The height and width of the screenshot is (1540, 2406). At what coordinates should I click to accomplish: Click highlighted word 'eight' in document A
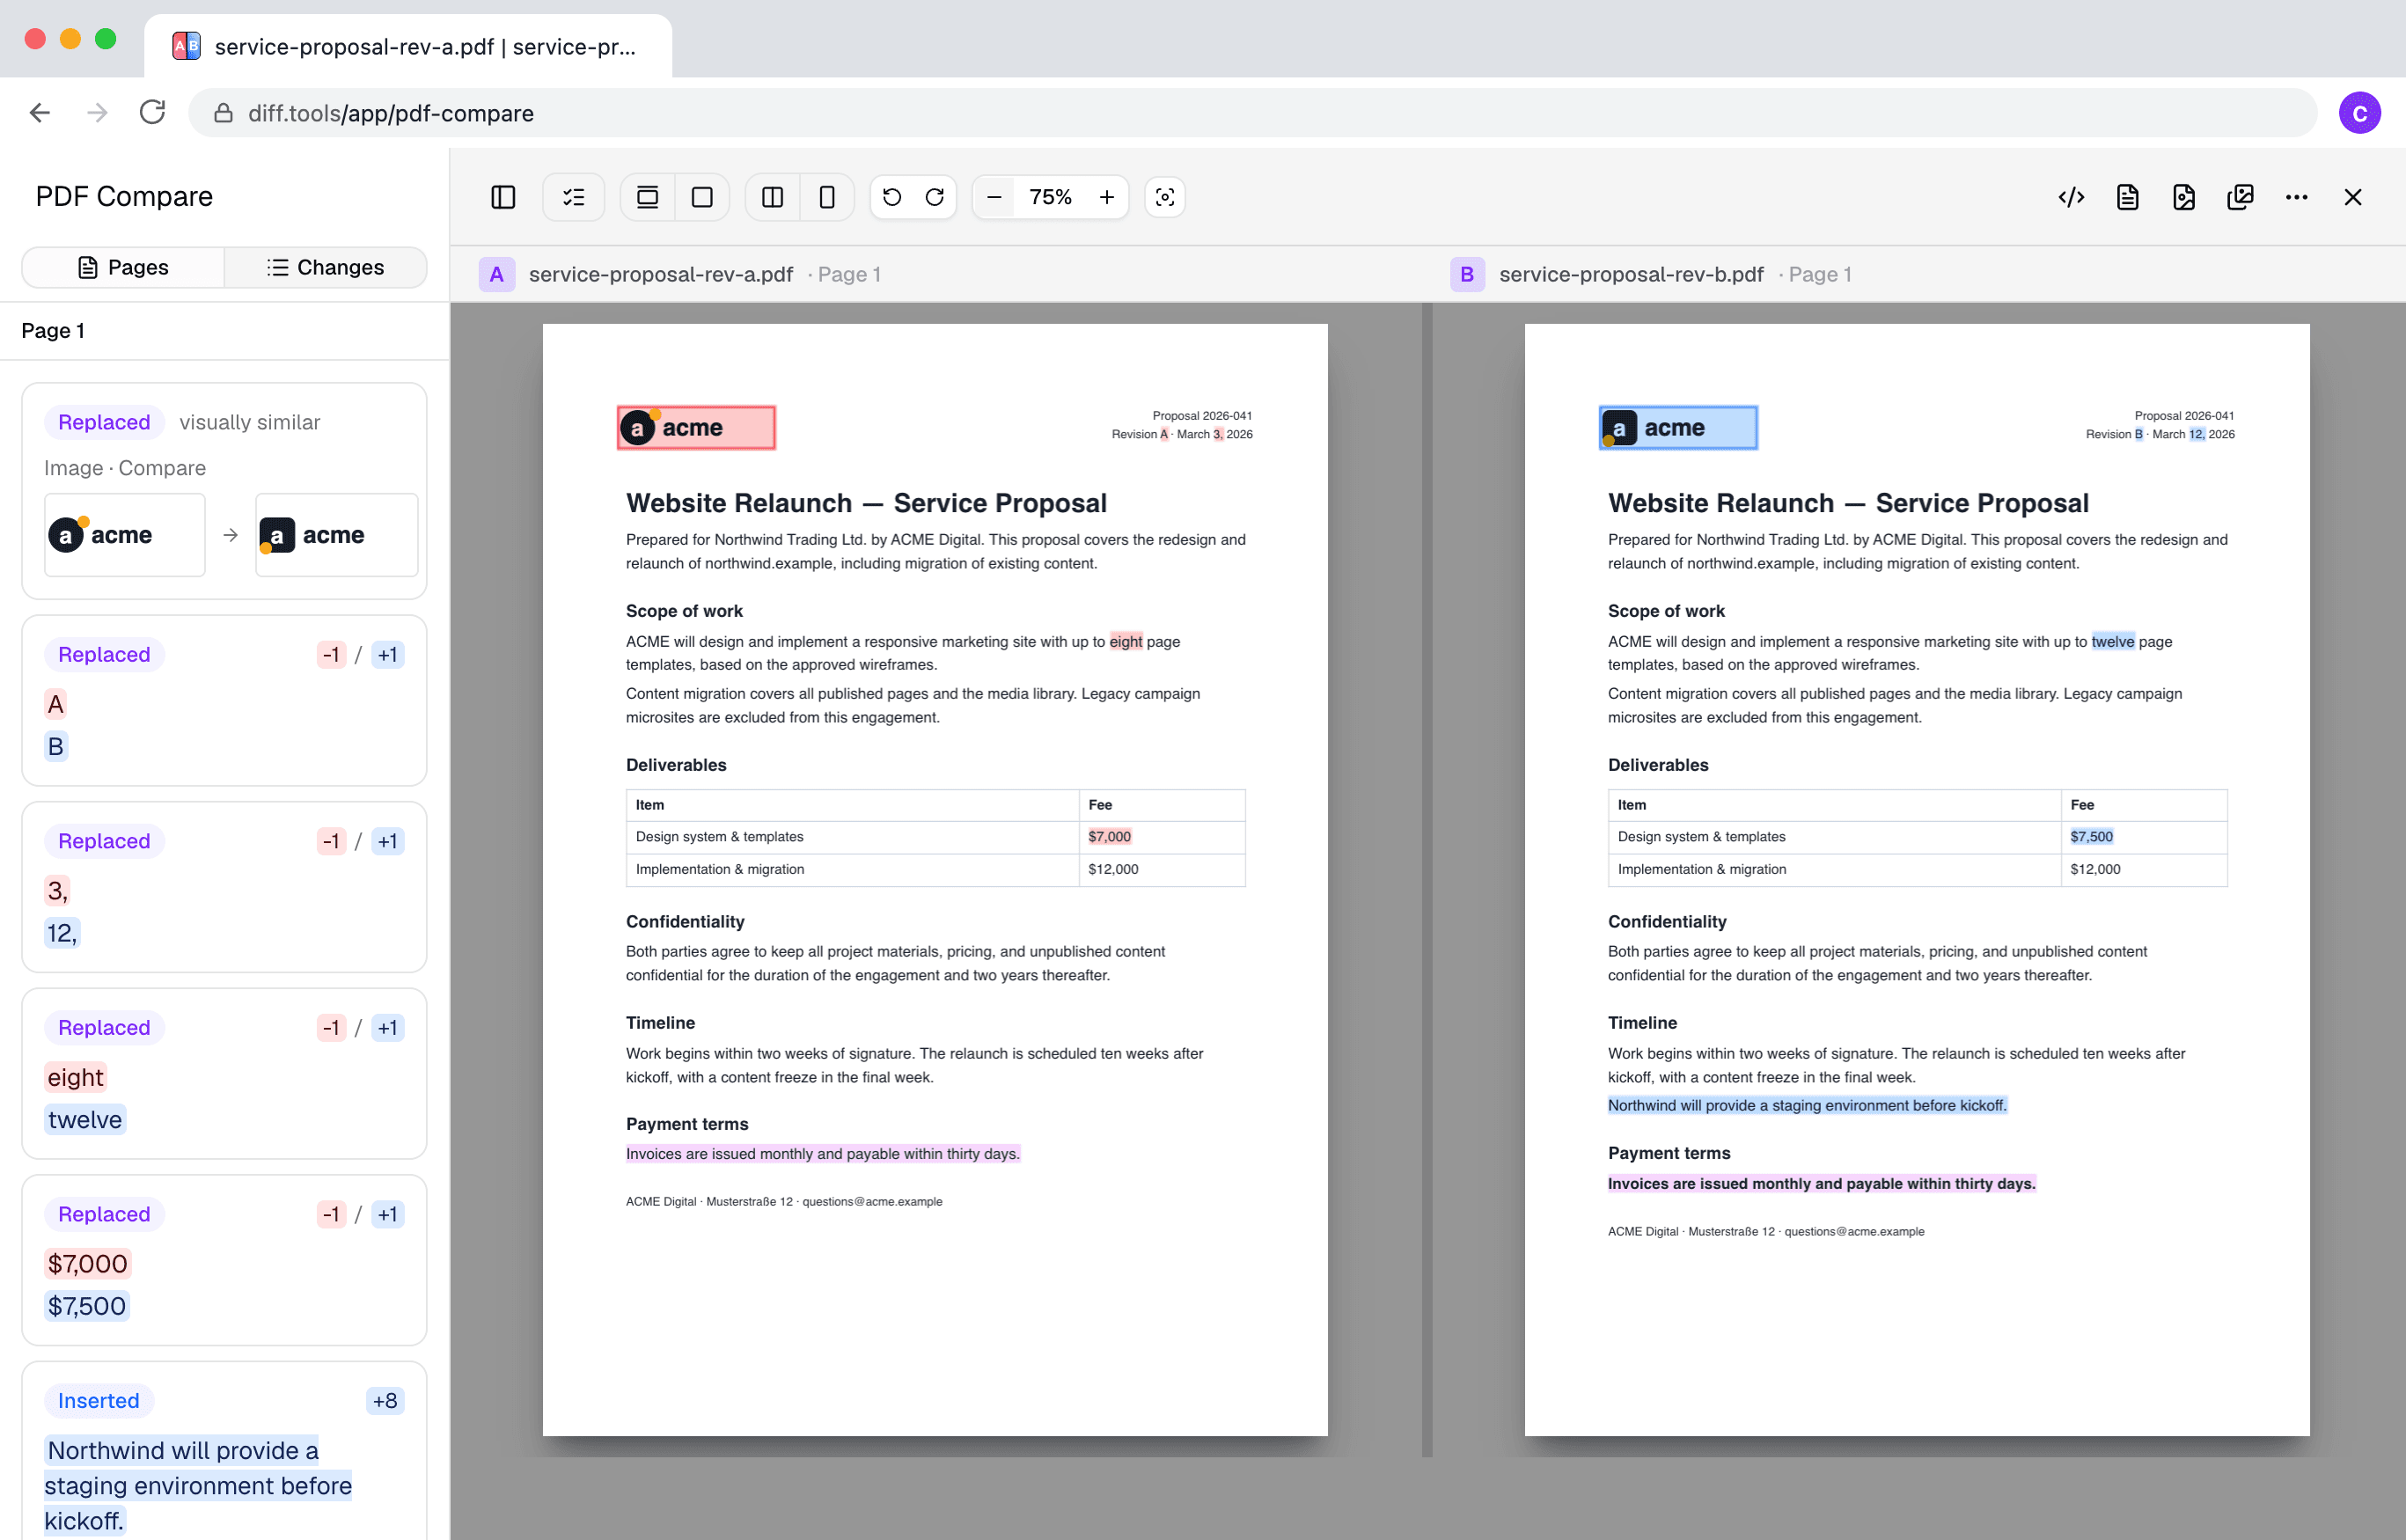tap(1125, 642)
